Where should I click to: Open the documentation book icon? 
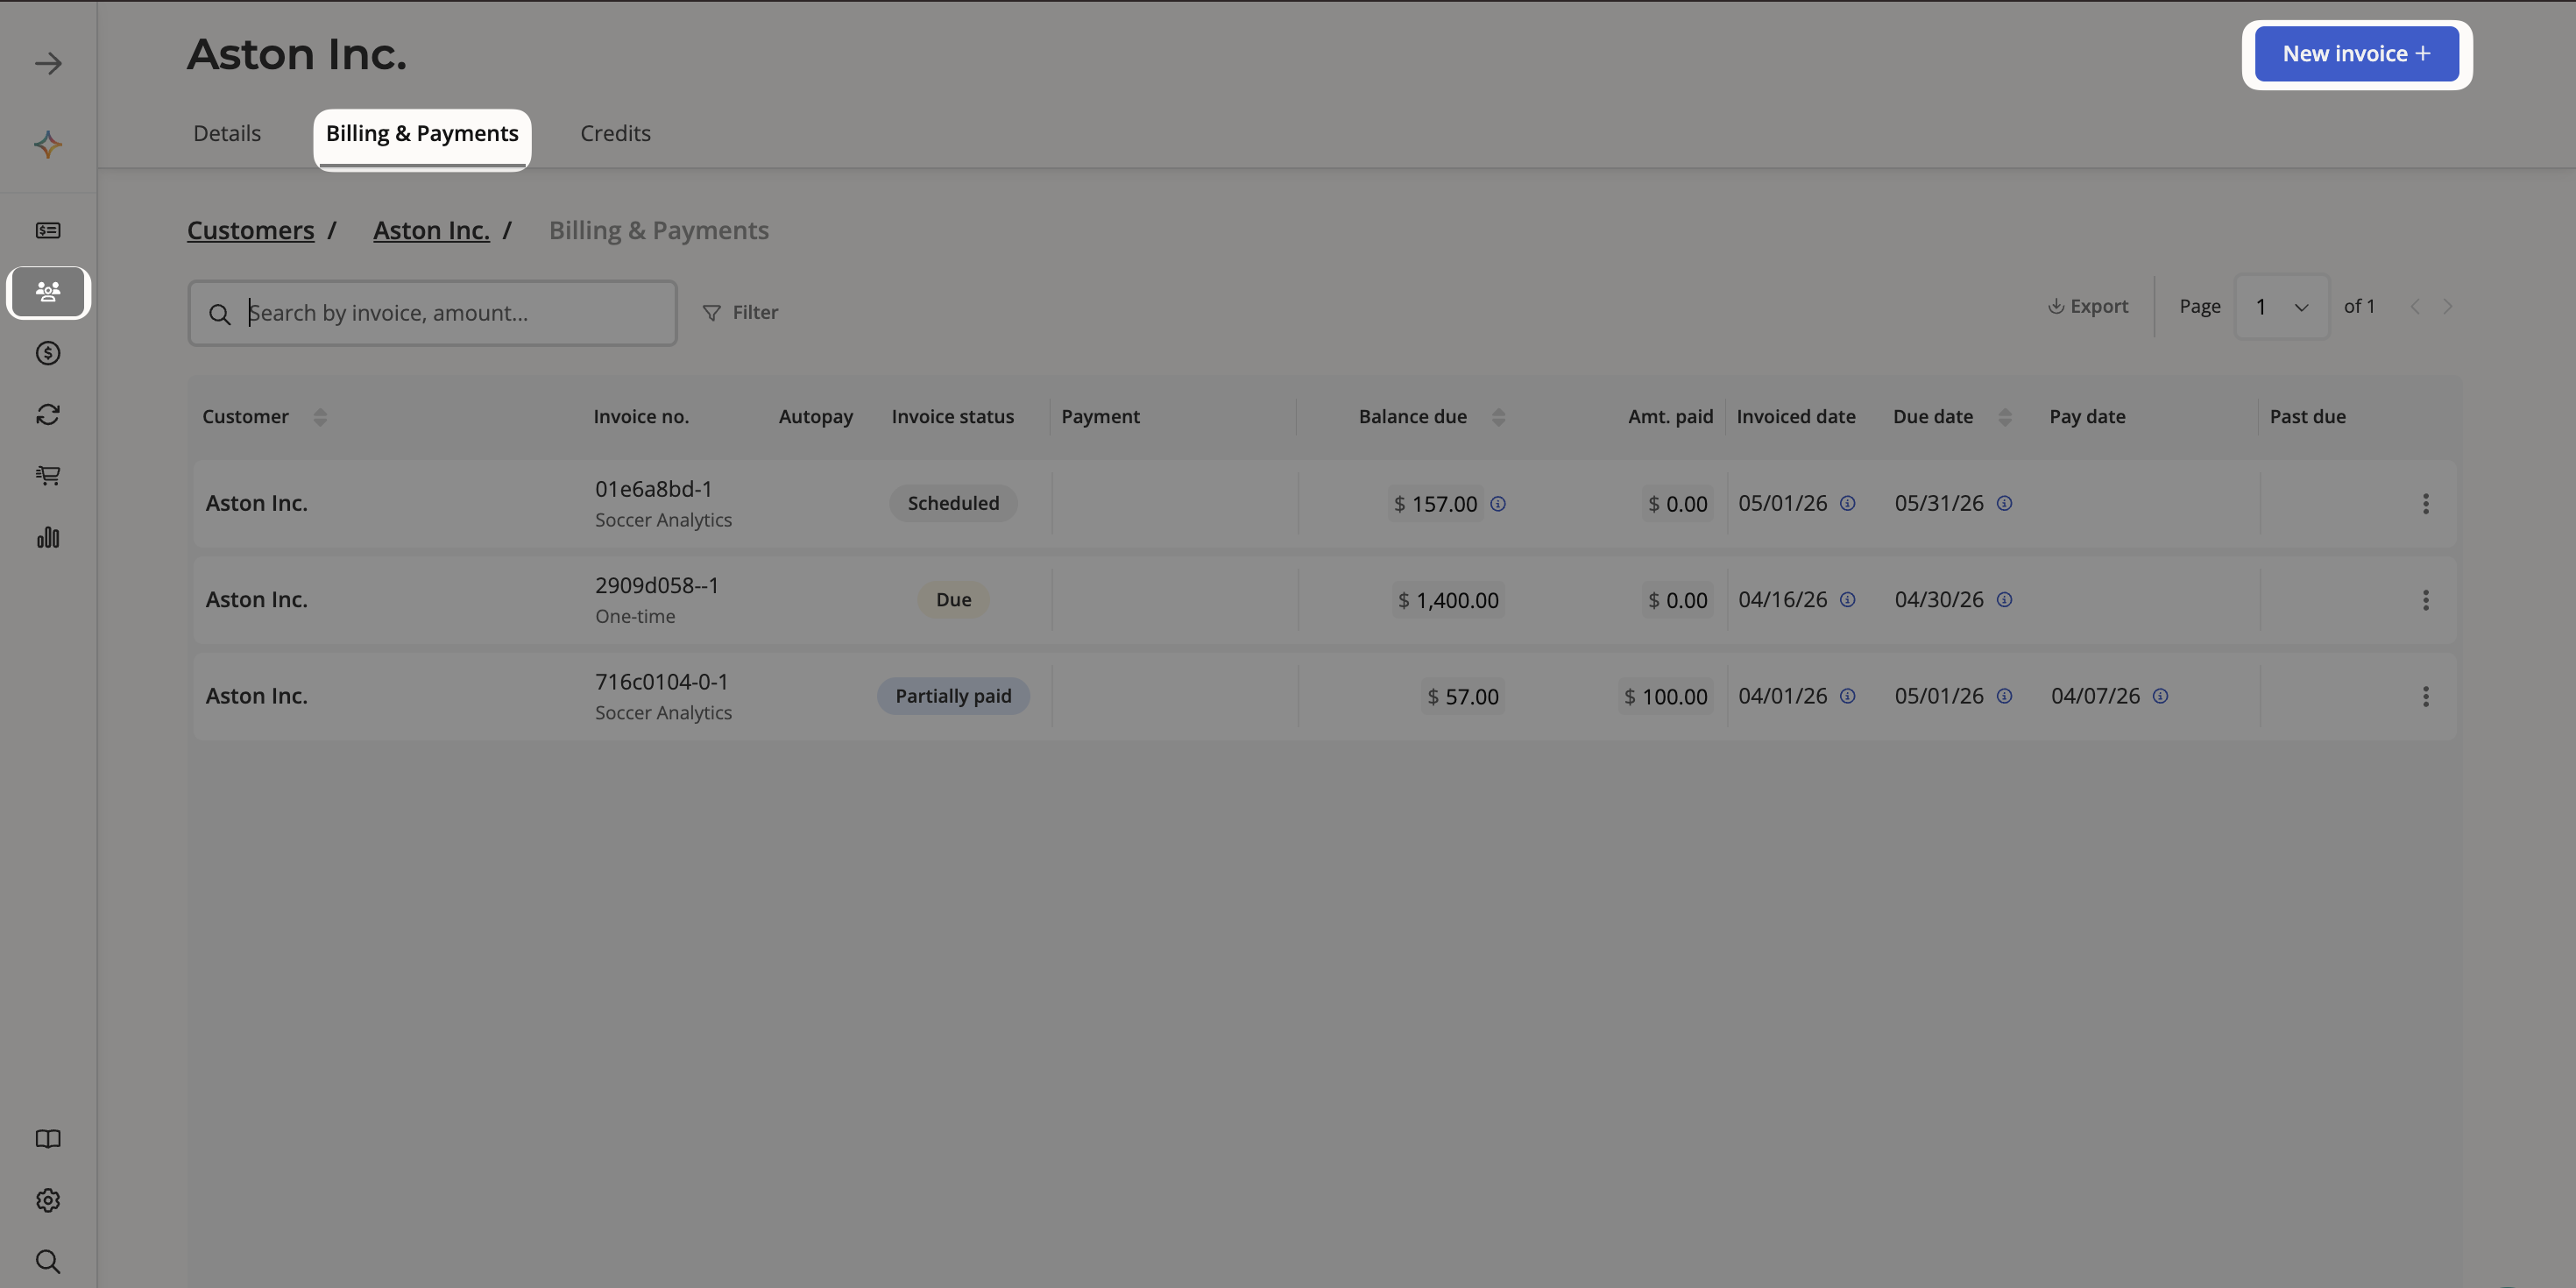(47, 1138)
